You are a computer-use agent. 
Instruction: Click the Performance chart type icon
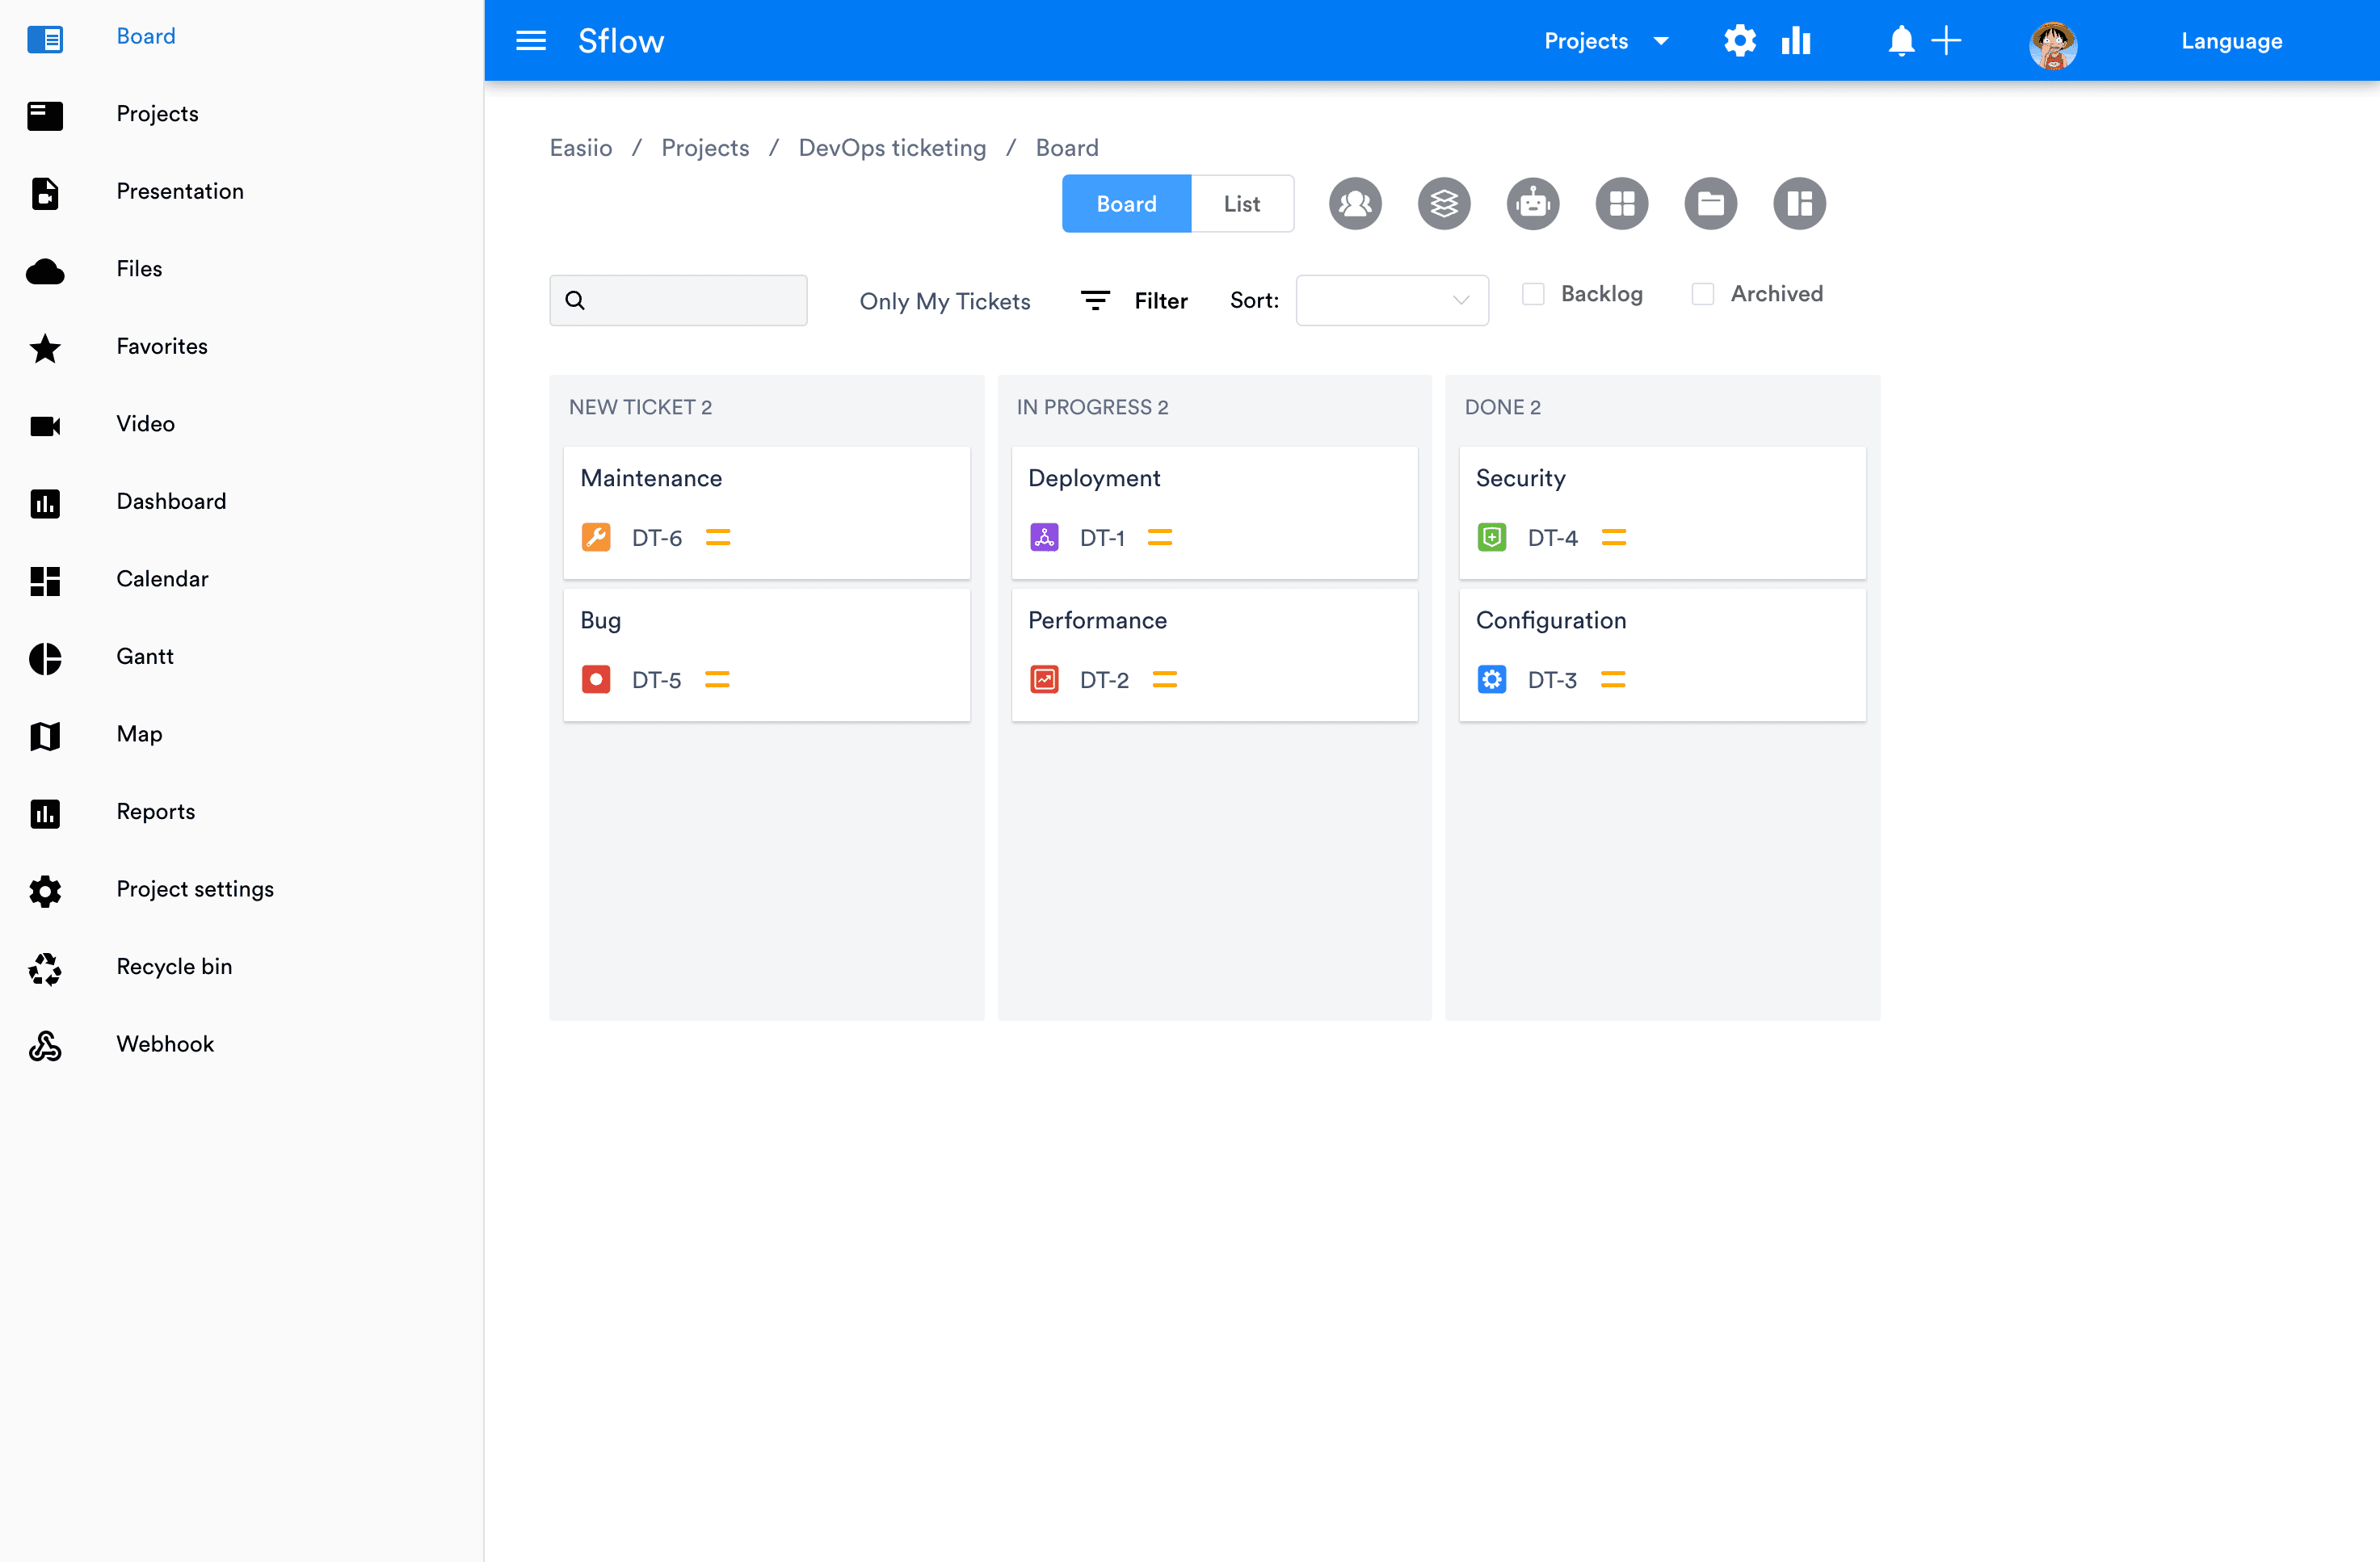tap(1044, 679)
